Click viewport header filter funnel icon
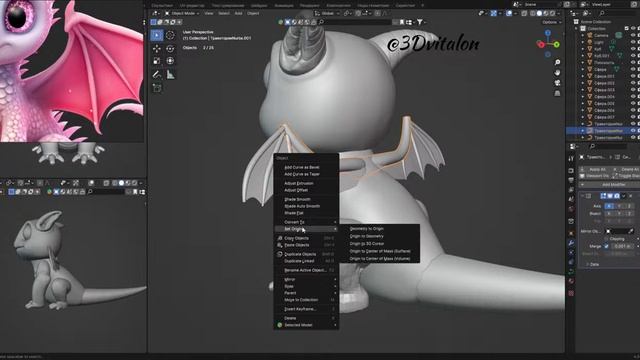 pyautogui.click(x=419, y=22)
